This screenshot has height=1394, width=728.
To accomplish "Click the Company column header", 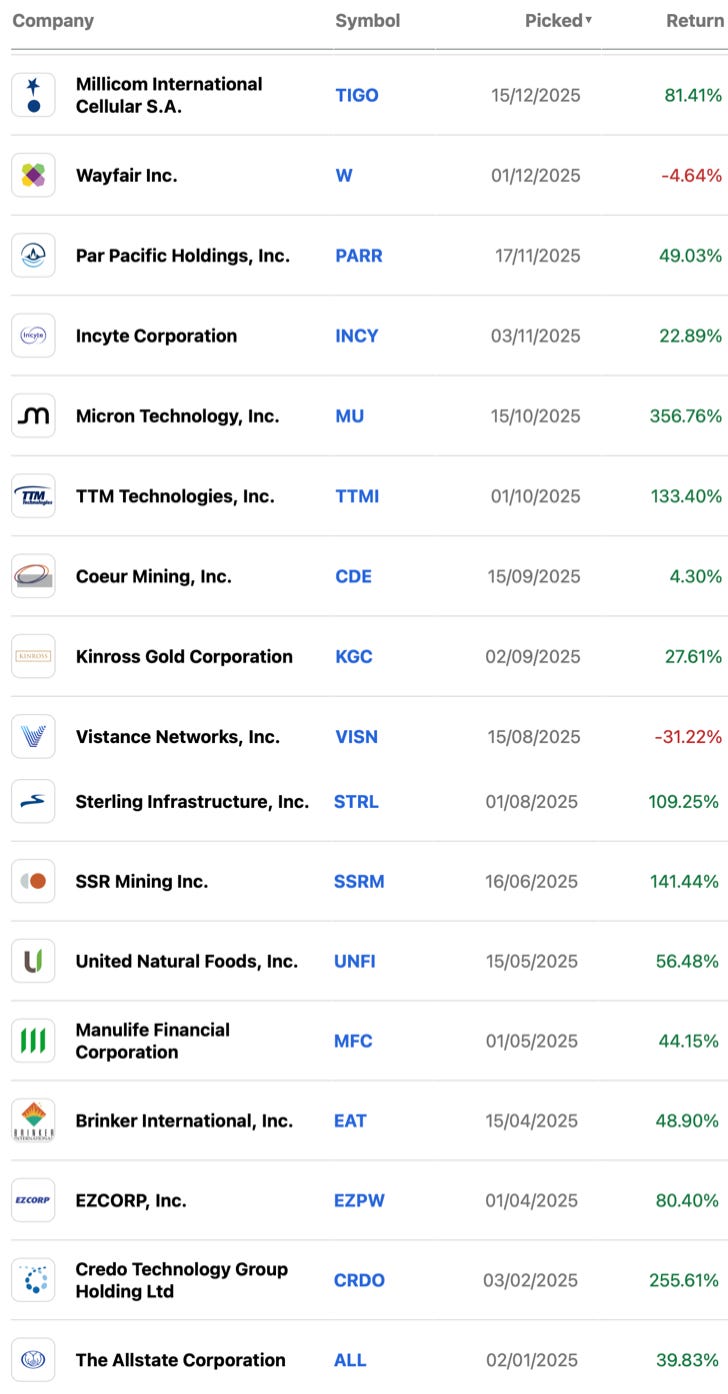I will click(x=53, y=20).
